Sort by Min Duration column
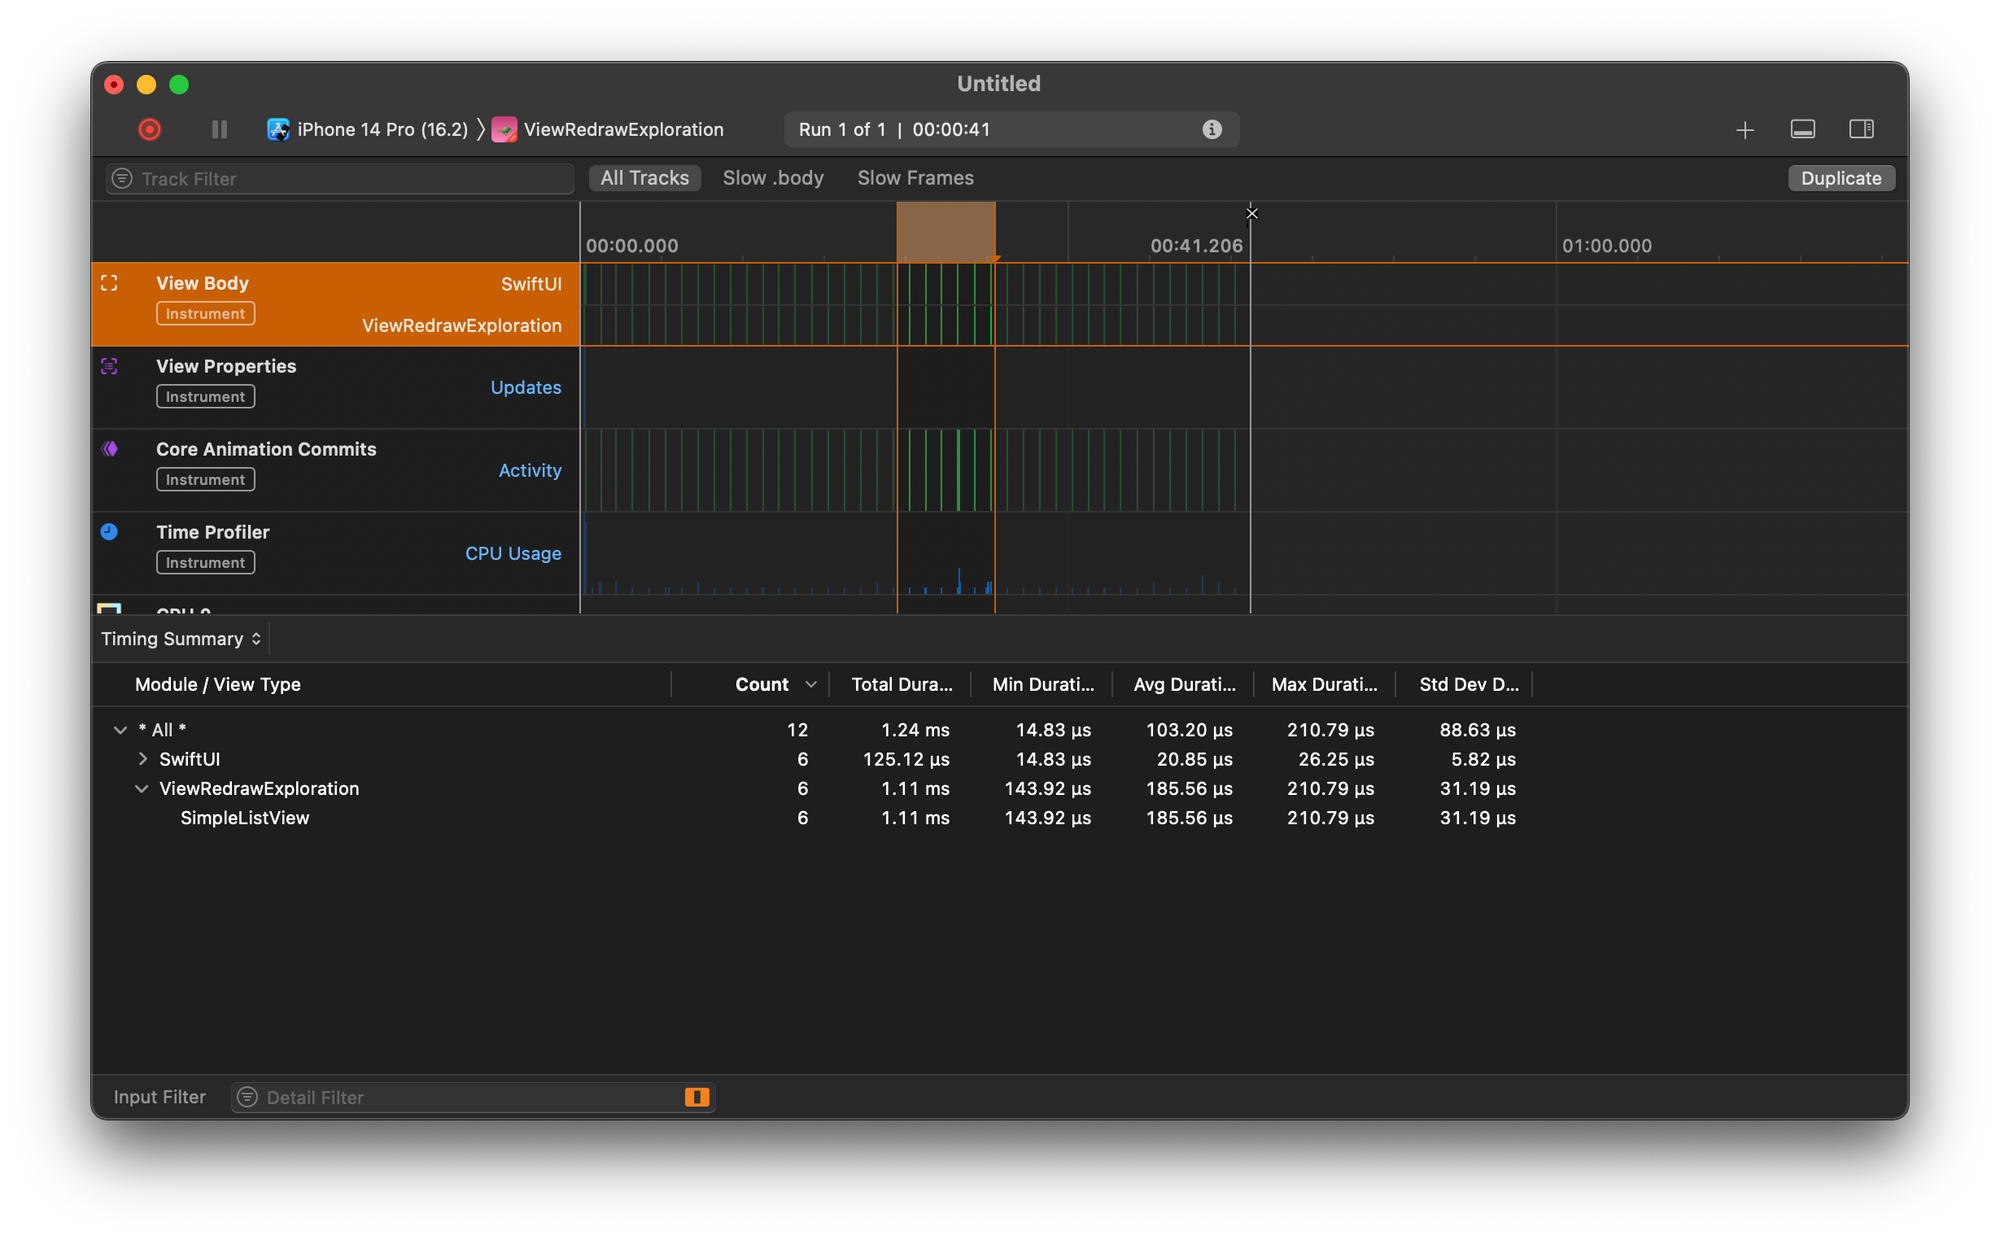Viewport: 2000px width, 1240px height. tap(1043, 684)
